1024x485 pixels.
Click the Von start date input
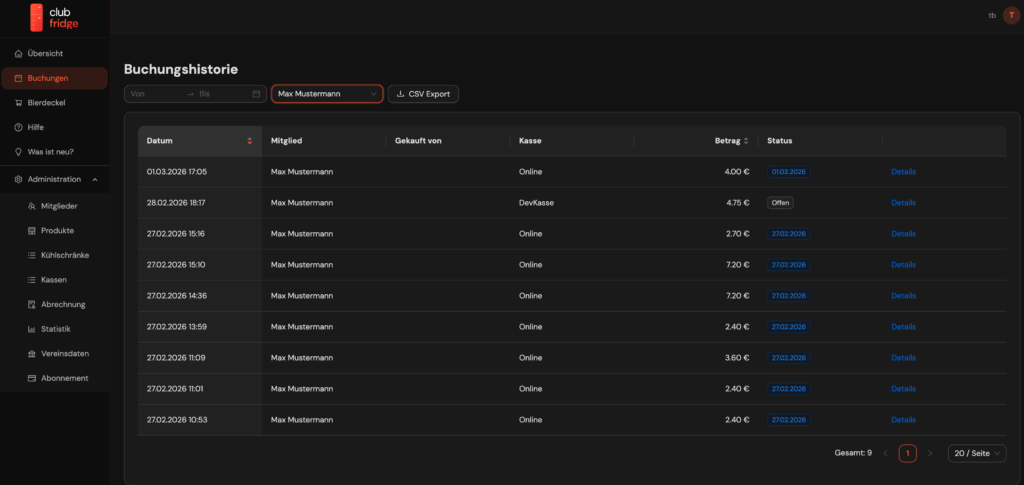pyautogui.click(x=153, y=94)
